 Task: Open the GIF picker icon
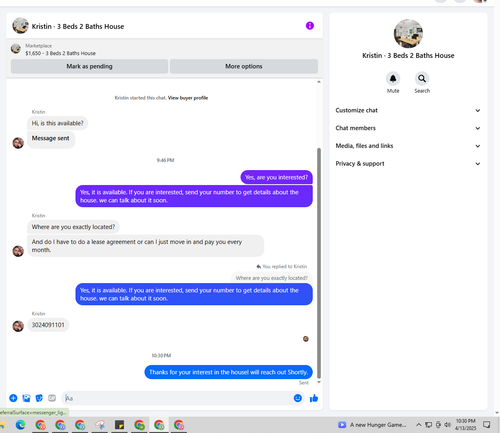click(x=52, y=398)
